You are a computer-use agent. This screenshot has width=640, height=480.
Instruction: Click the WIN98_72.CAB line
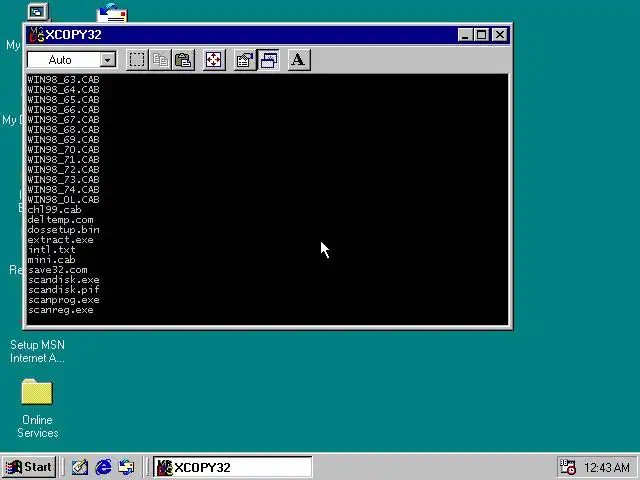(x=63, y=169)
